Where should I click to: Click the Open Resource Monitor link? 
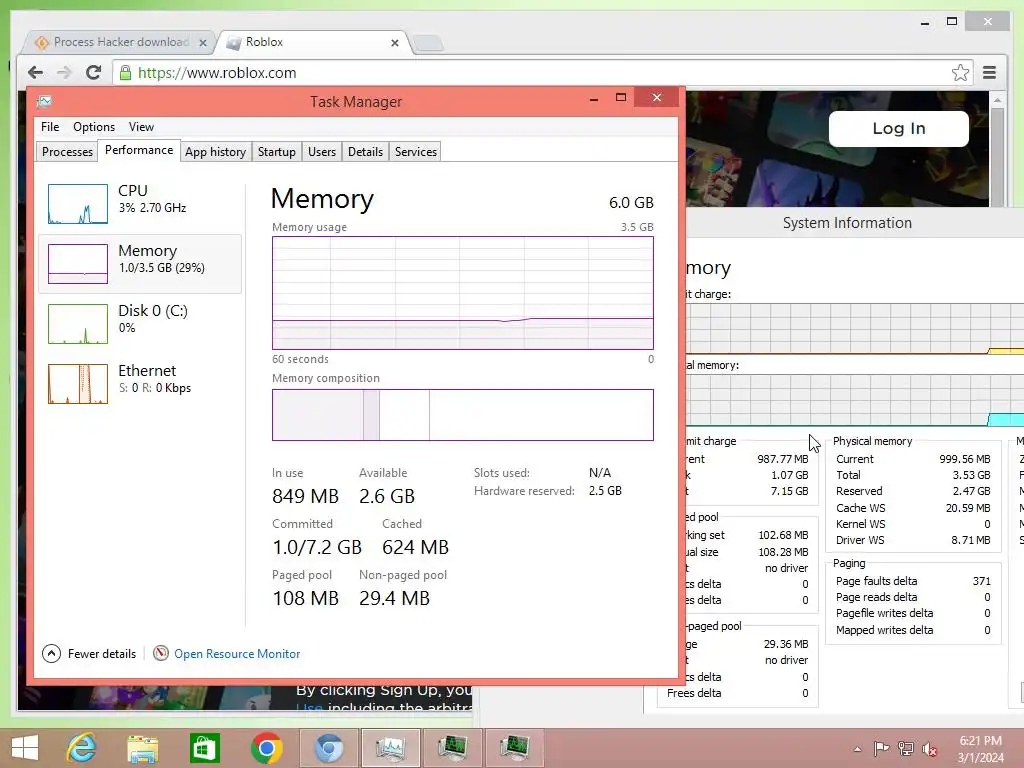[237, 654]
